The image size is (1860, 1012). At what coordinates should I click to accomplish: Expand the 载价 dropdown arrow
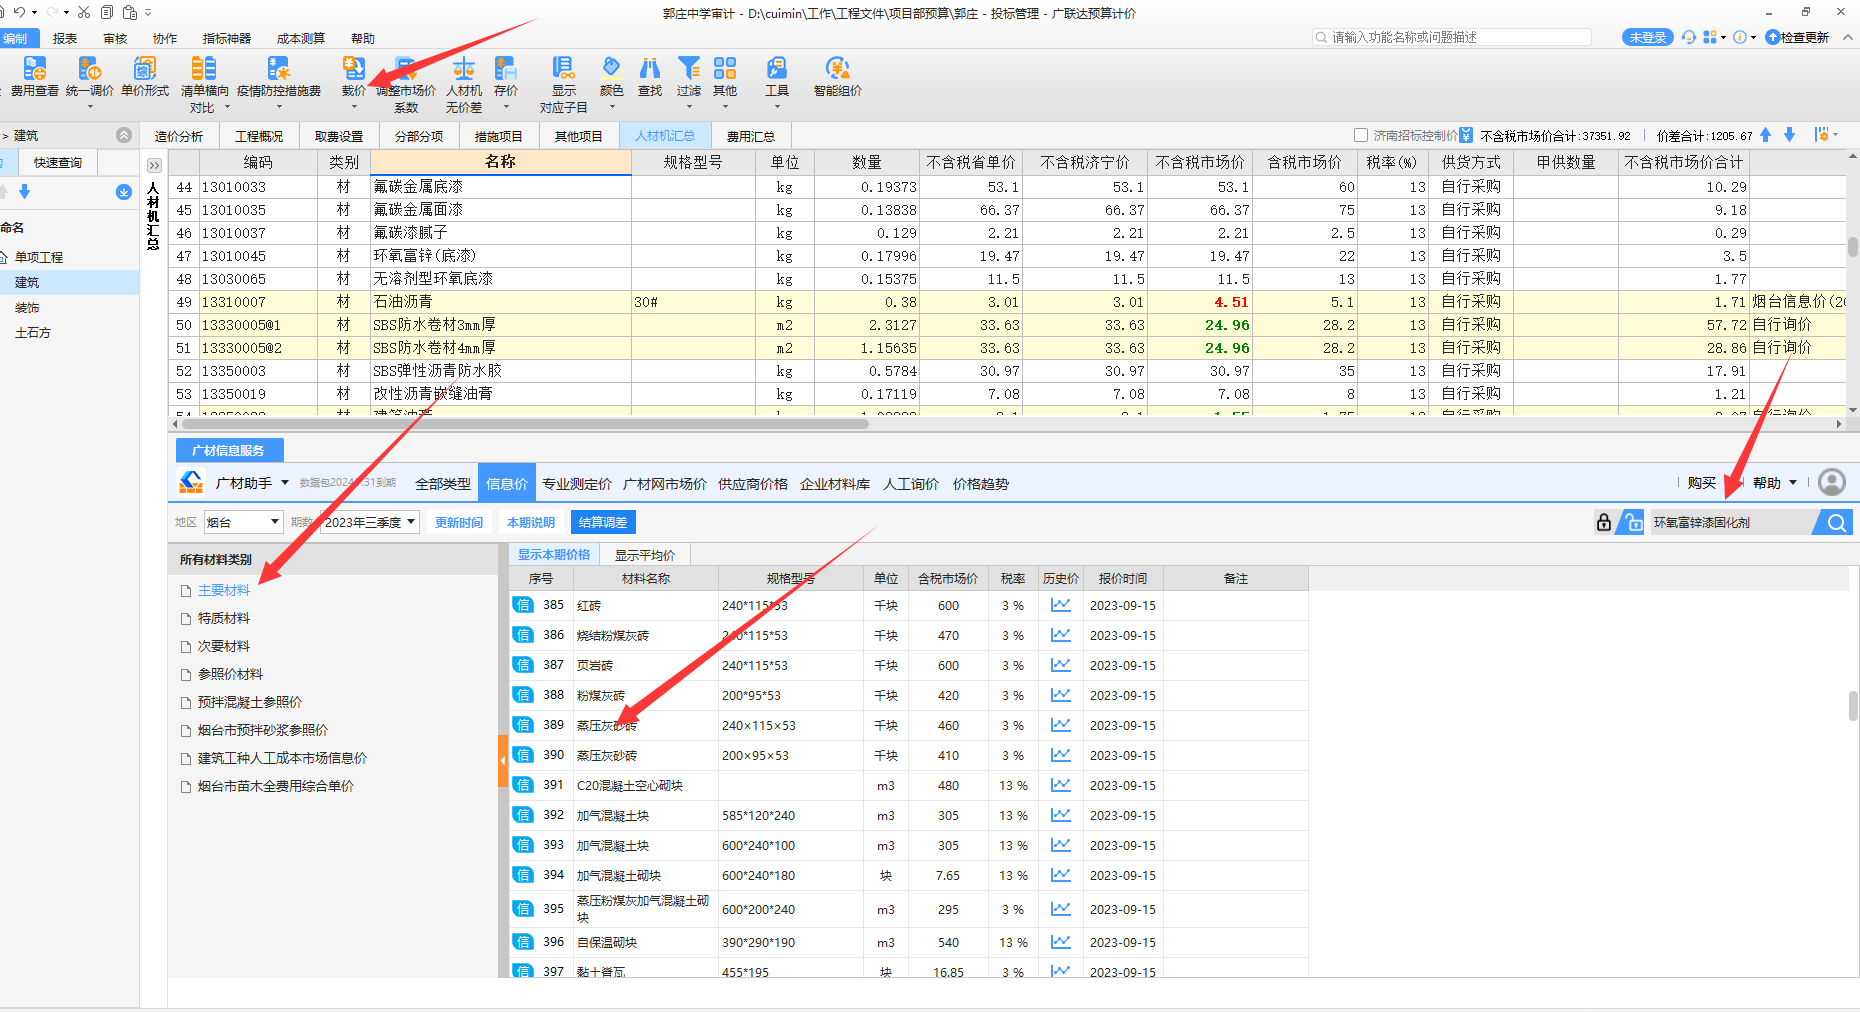pos(354,107)
